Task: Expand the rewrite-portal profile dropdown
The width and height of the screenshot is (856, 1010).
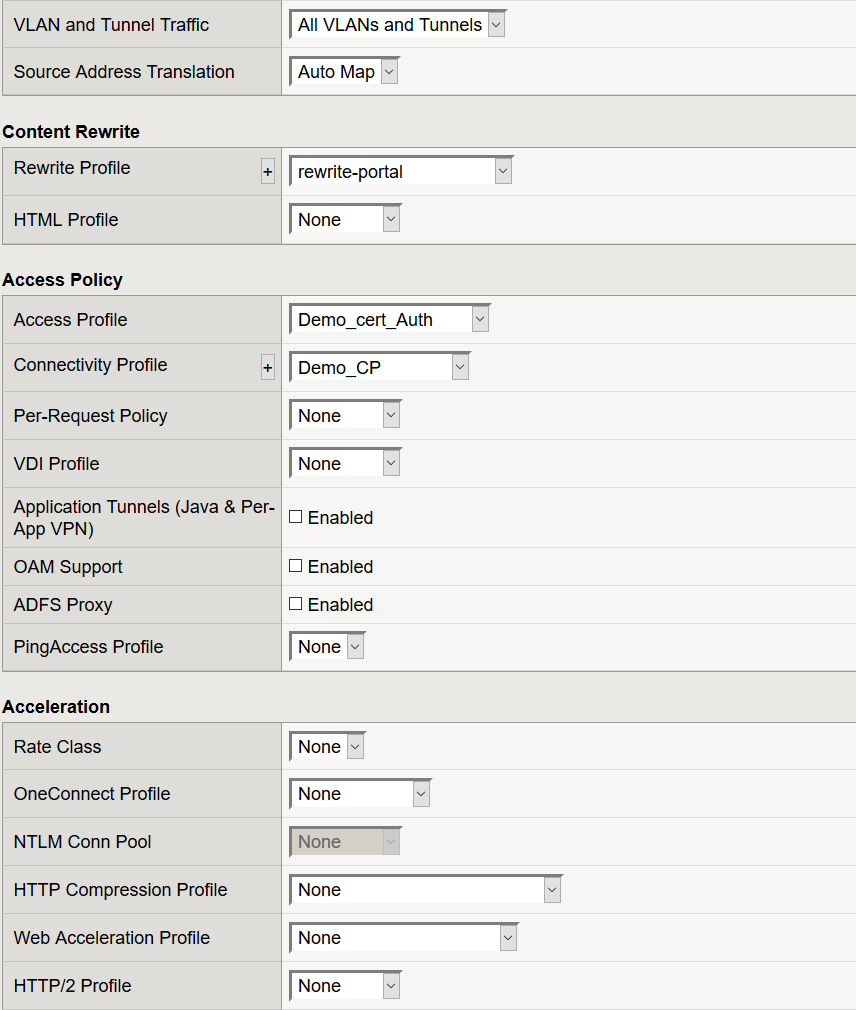Action: tap(401, 171)
